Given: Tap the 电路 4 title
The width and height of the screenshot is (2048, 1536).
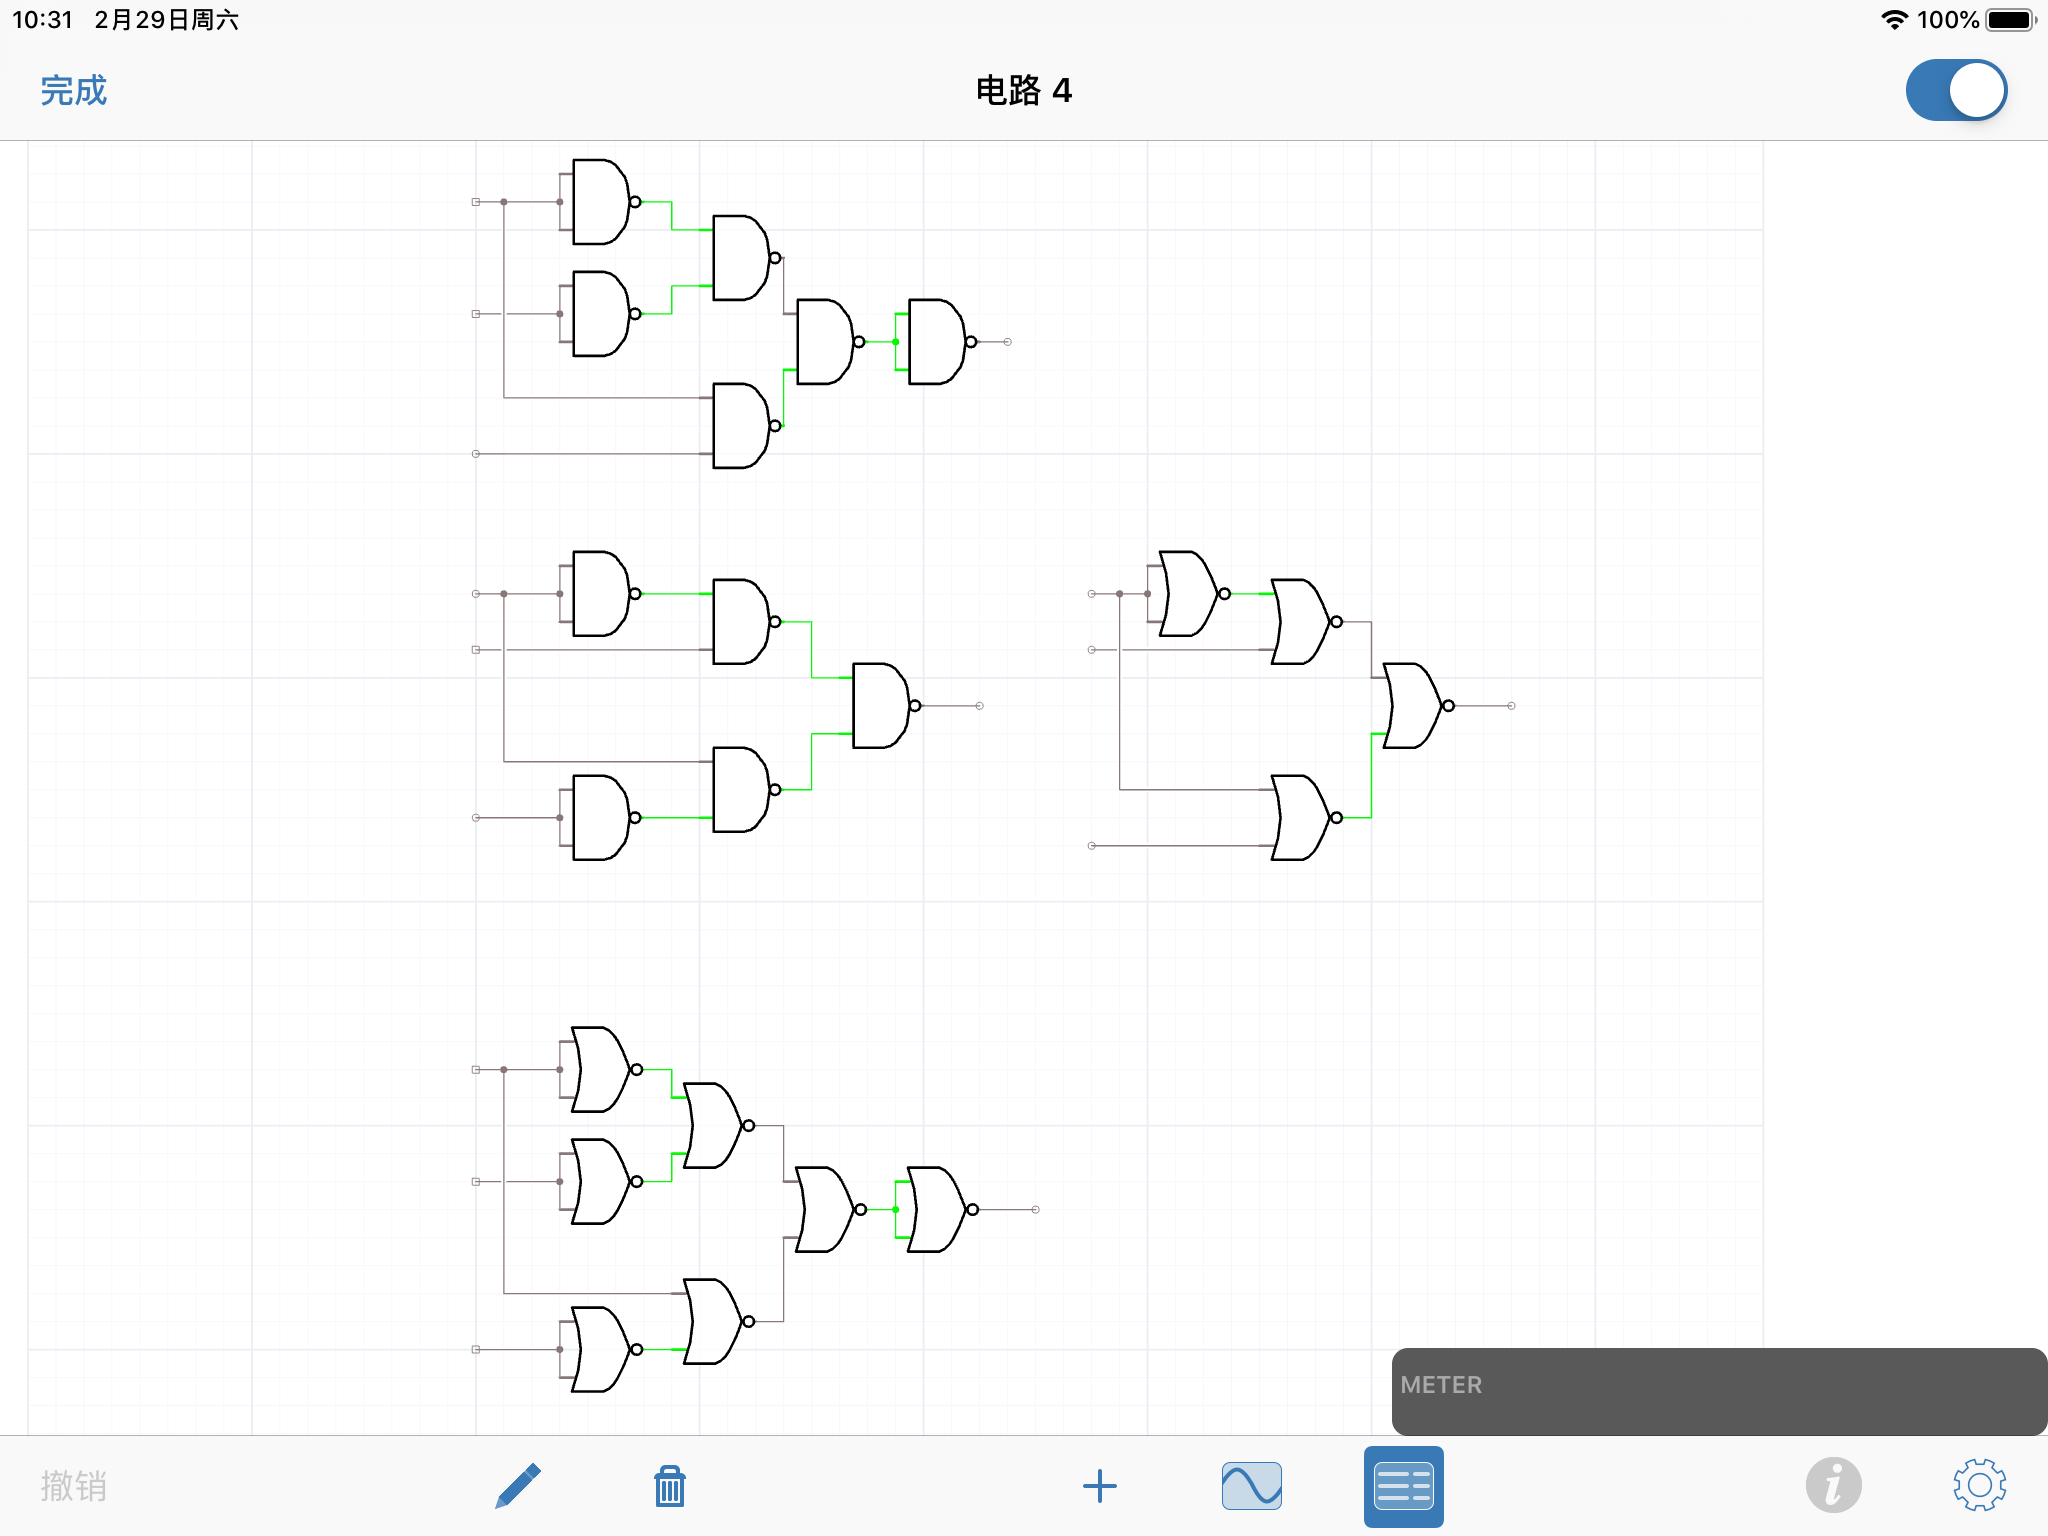Looking at the screenshot, I should click(1022, 90).
